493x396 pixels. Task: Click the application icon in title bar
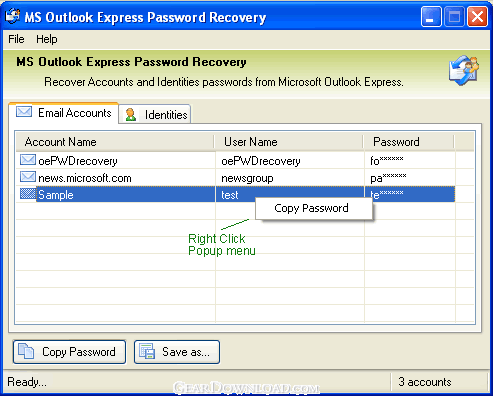(x=13, y=16)
